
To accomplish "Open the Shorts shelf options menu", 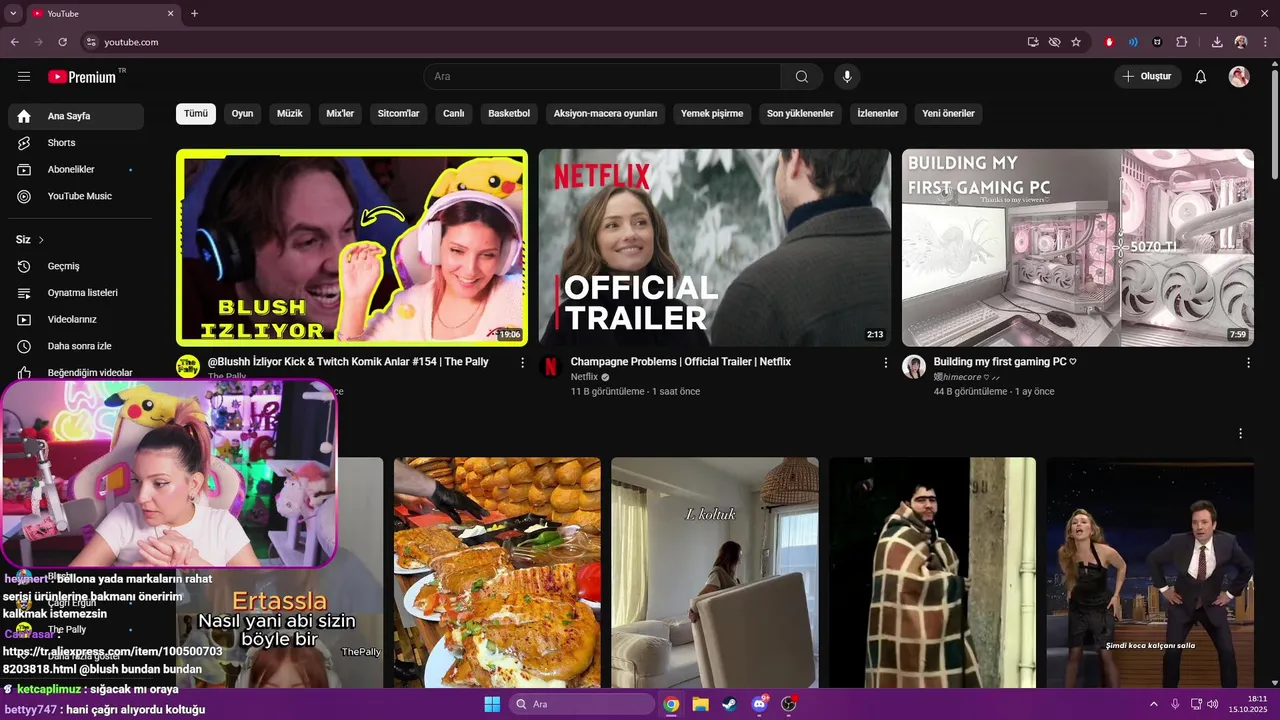I will 1240,434.
